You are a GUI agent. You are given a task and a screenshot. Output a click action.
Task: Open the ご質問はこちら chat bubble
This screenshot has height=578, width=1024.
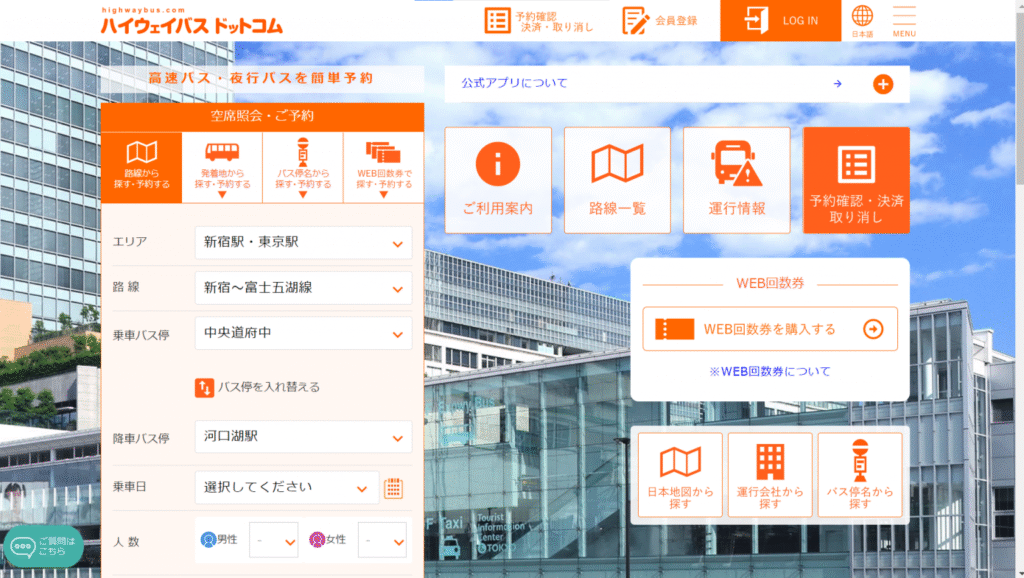tap(43, 546)
